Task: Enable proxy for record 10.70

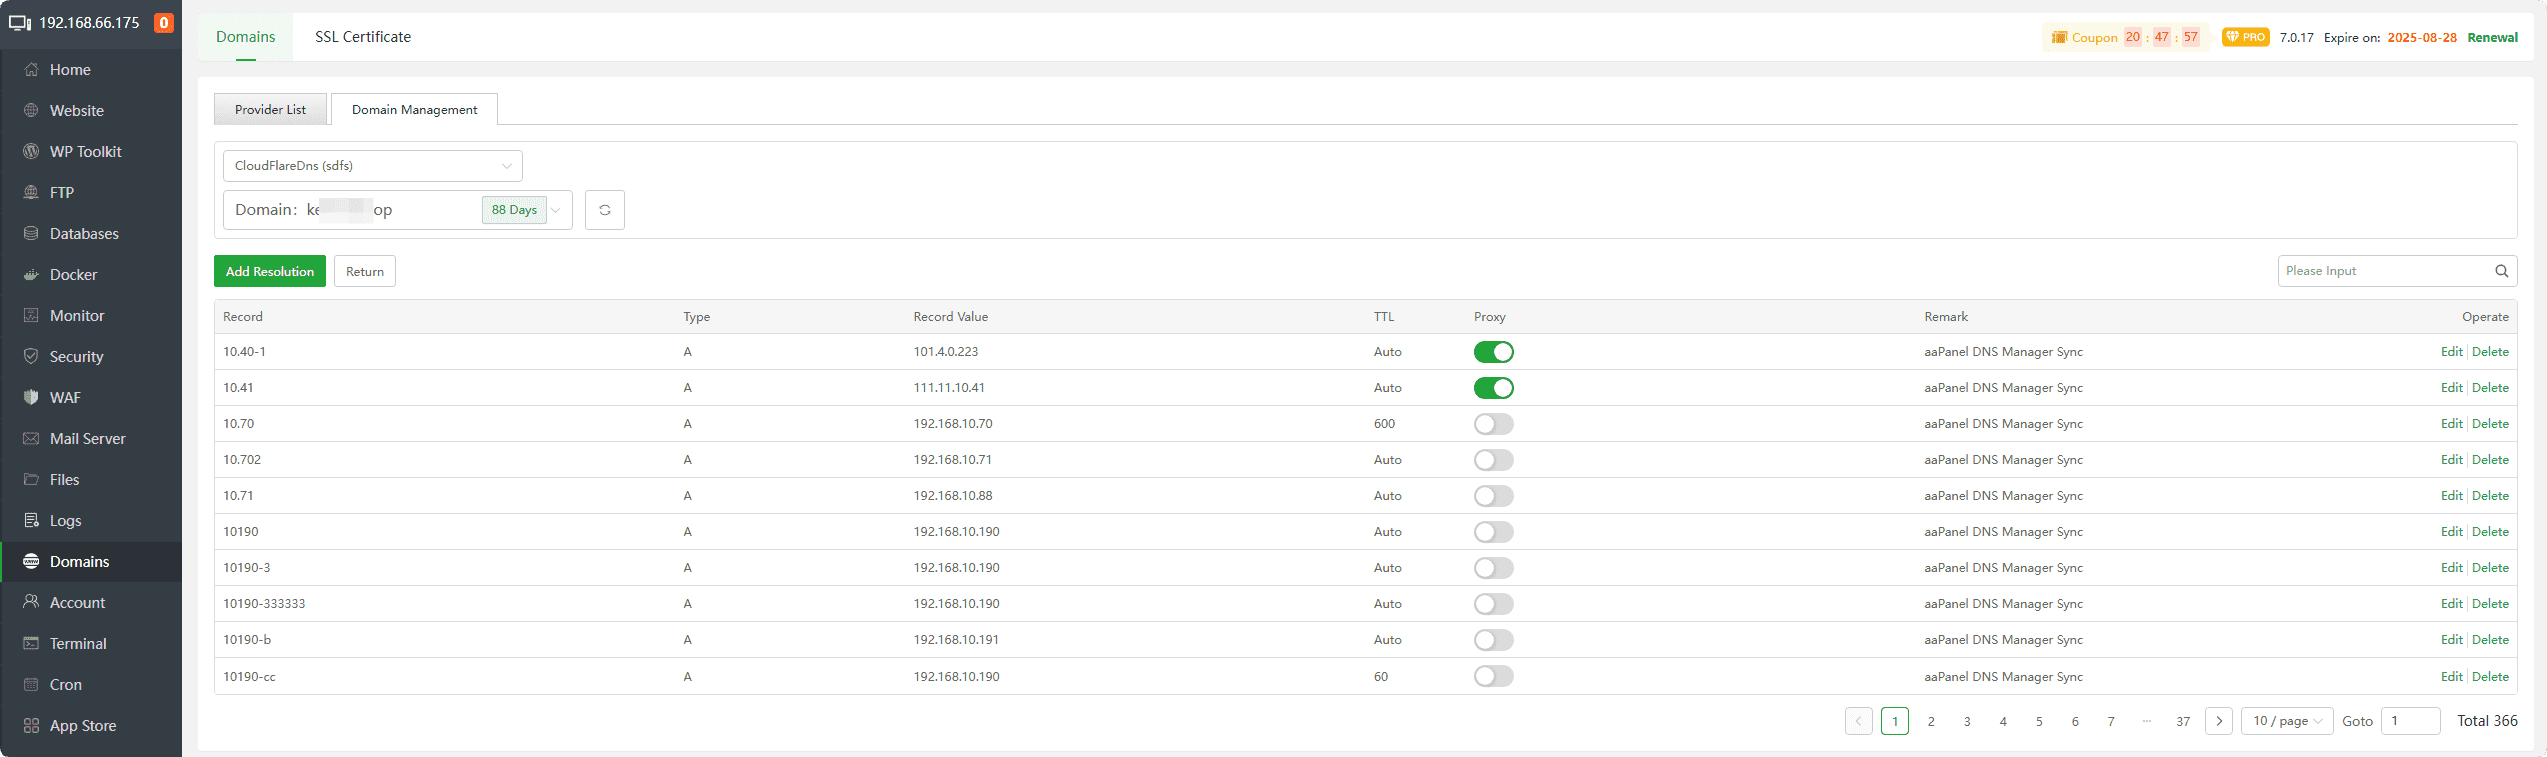Action: pos(1494,424)
